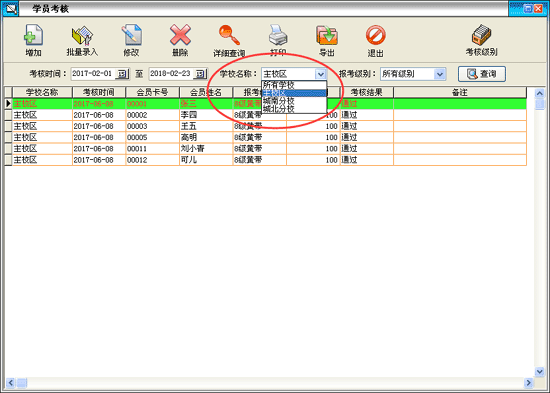This screenshot has height=393, width=550.
Task: Click the 退出 (Exit) icon
Action: click(375, 35)
